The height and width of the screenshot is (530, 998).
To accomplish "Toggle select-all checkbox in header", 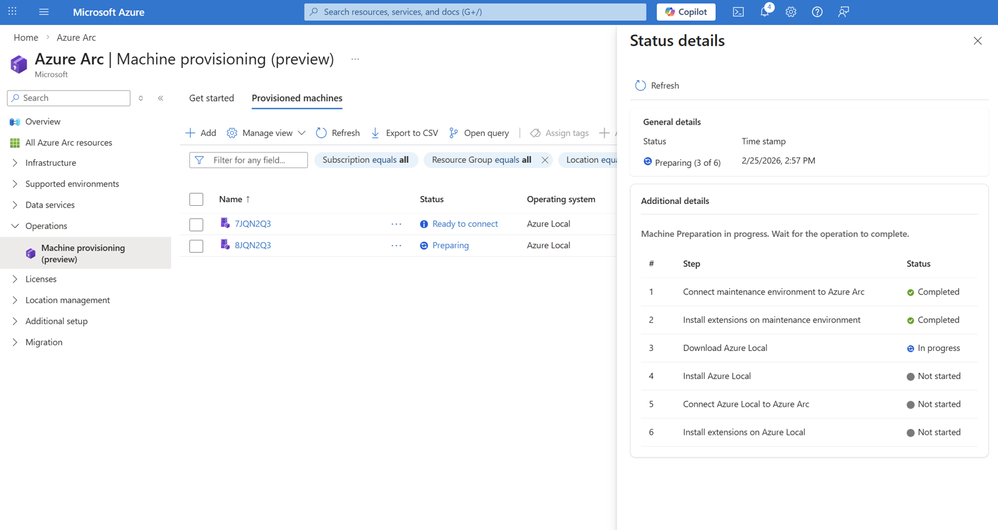I will (x=196, y=199).
